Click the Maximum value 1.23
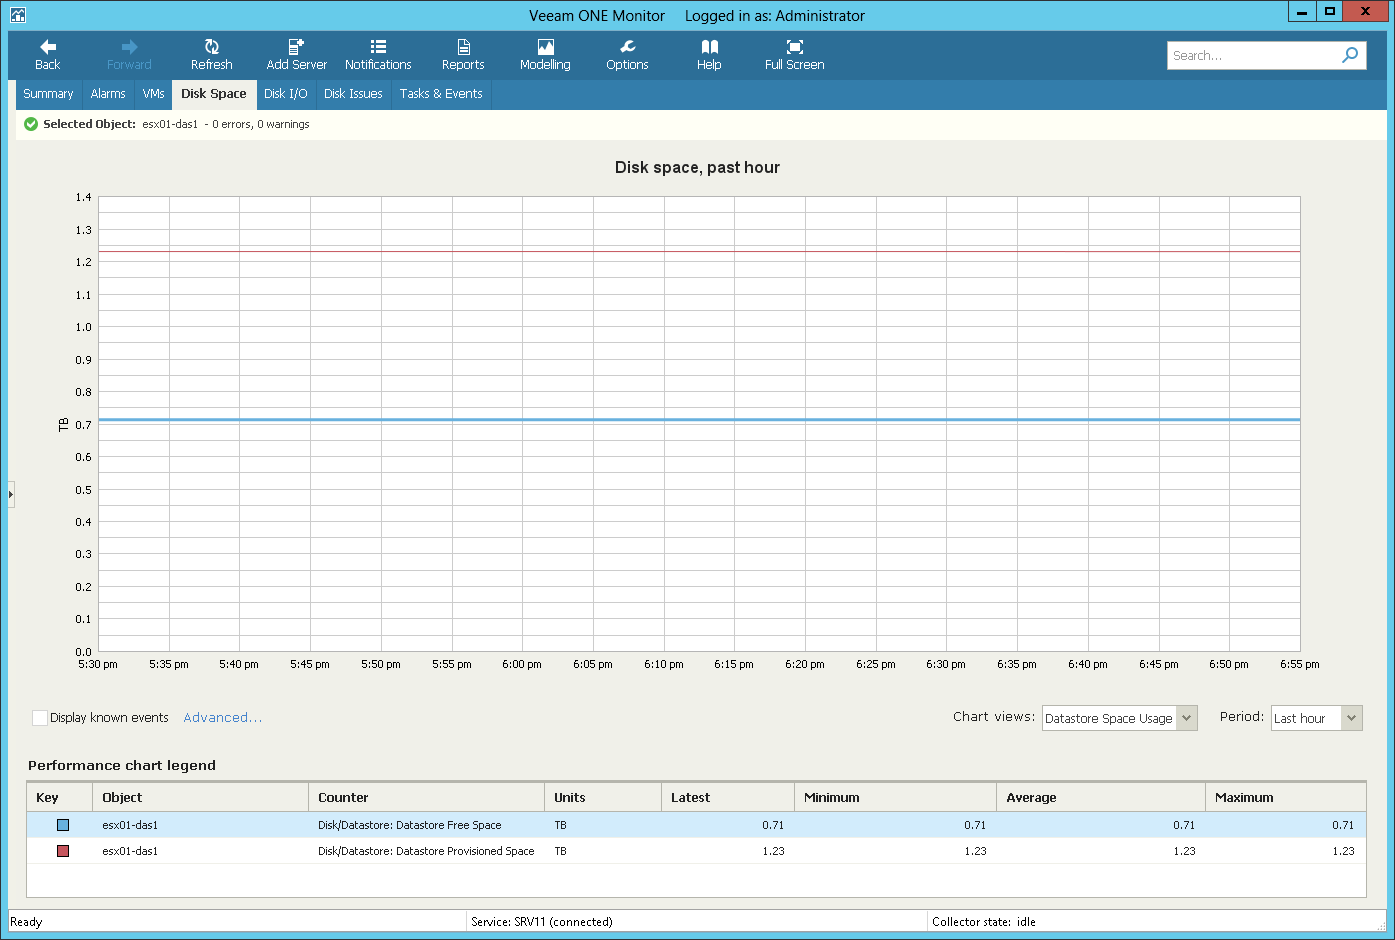This screenshot has height=940, width=1395. (1343, 851)
